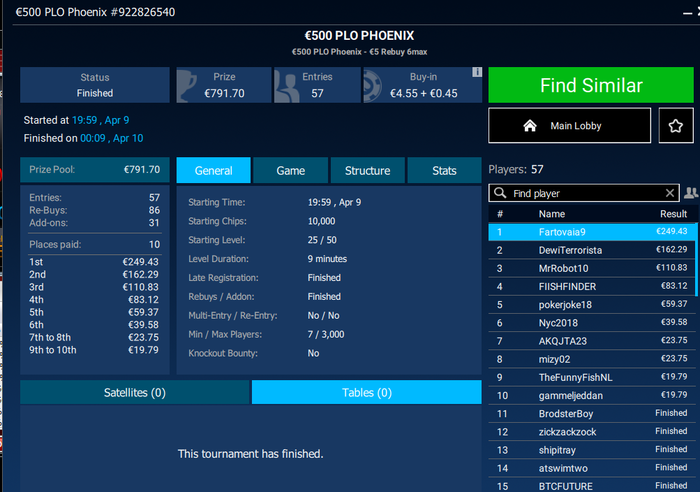Click the info icon on Buy-in box

(477, 72)
